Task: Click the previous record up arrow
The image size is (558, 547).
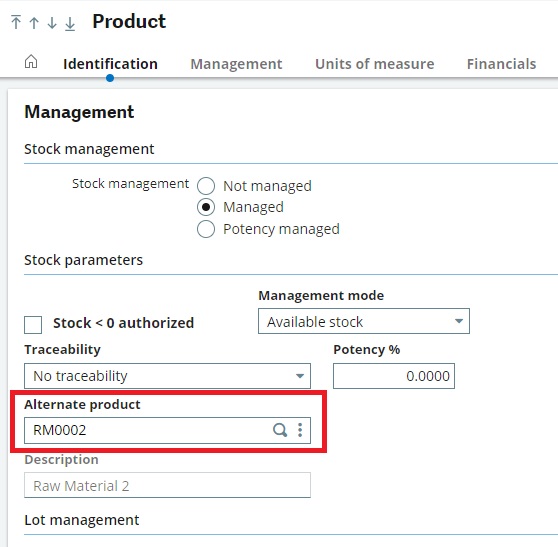Action: 34,23
